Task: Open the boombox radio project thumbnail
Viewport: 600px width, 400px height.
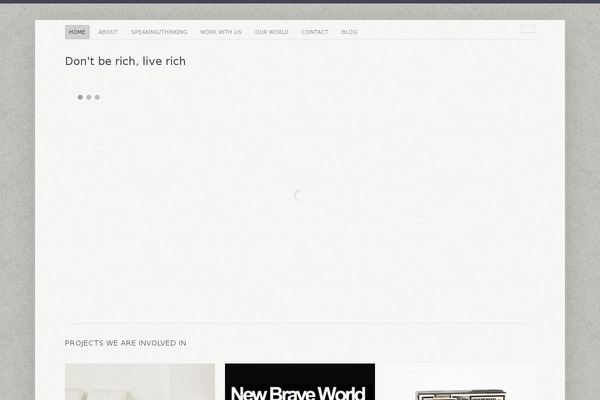Action: 460,382
